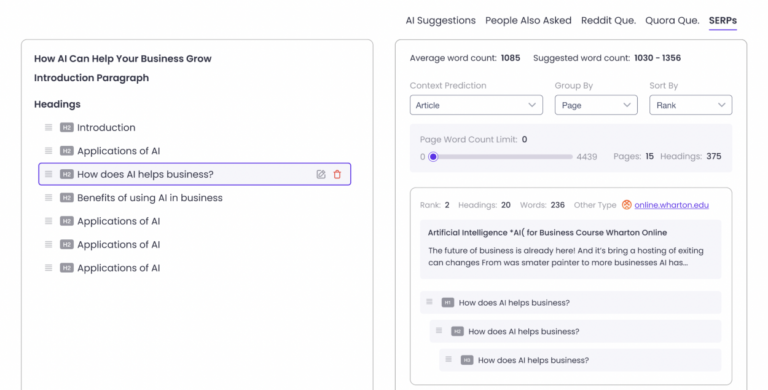Viewport: 768px width, 390px height.
Task: Click the Wharton Online article summary card
Action: tap(571, 249)
